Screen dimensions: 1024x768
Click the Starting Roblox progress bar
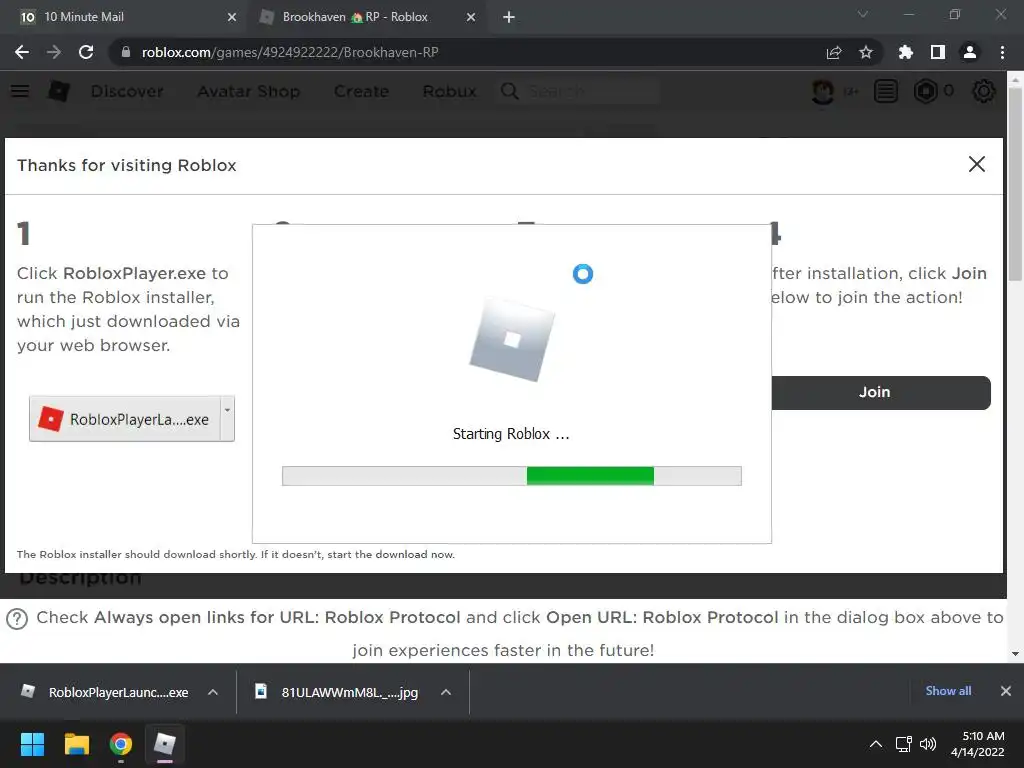pyautogui.click(x=511, y=476)
